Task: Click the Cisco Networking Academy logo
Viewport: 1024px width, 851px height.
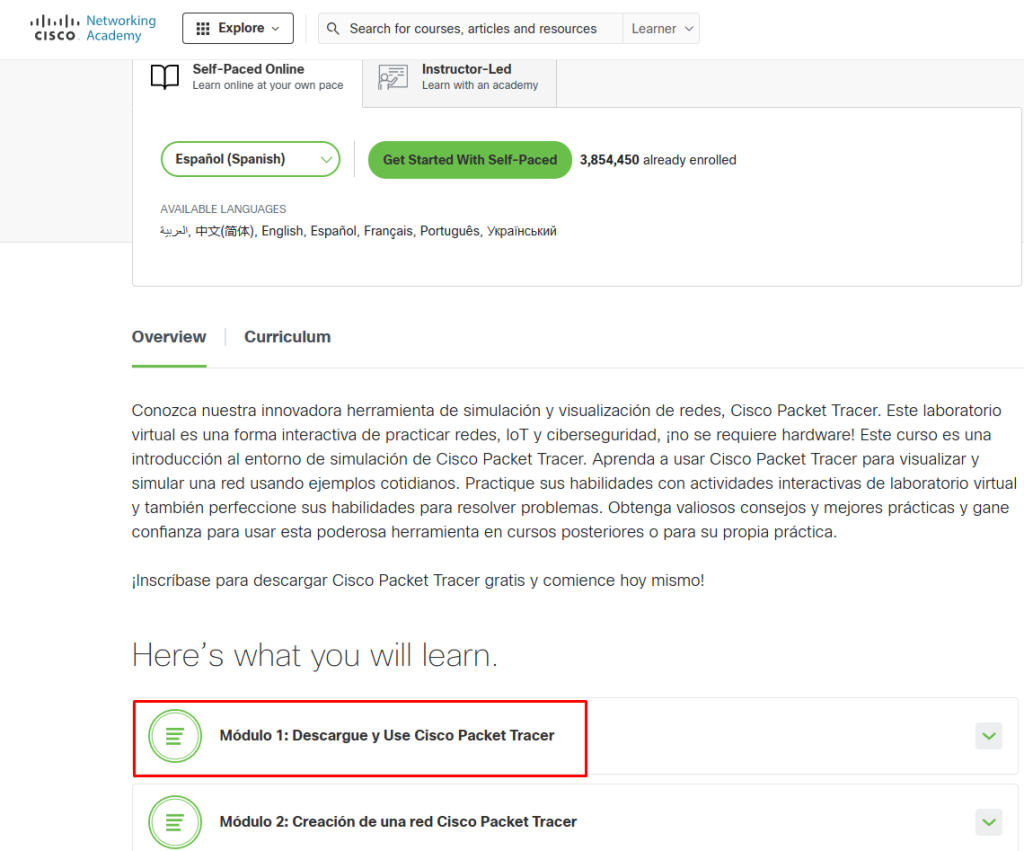Action: [x=93, y=28]
